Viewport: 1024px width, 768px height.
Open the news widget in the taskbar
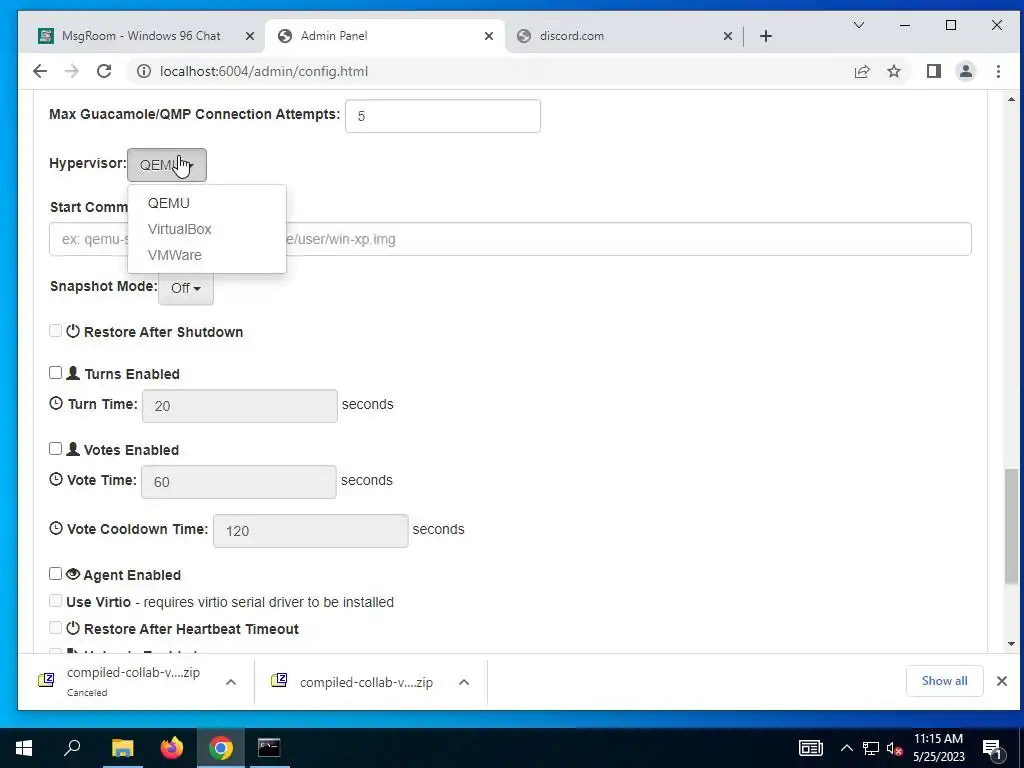[x=811, y=748]
